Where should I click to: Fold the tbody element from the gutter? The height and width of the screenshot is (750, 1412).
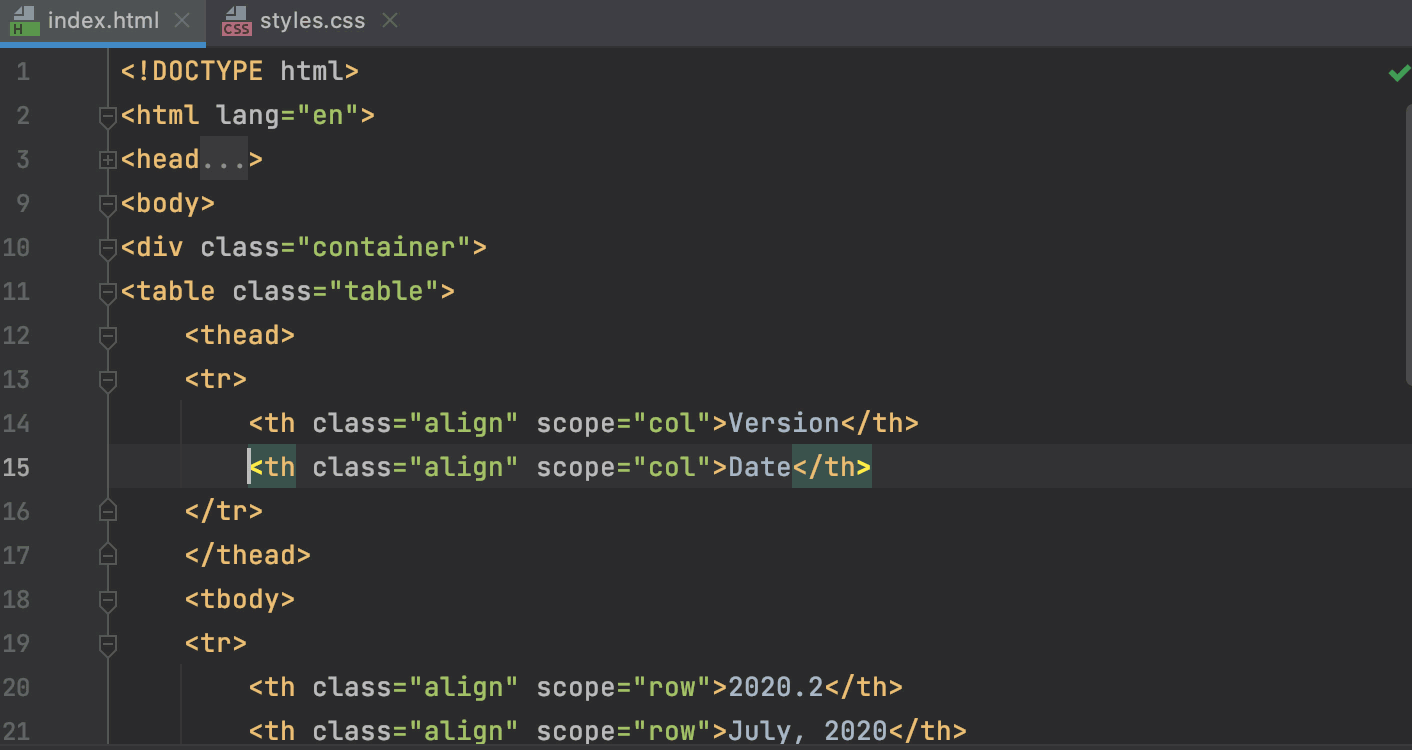107,599
